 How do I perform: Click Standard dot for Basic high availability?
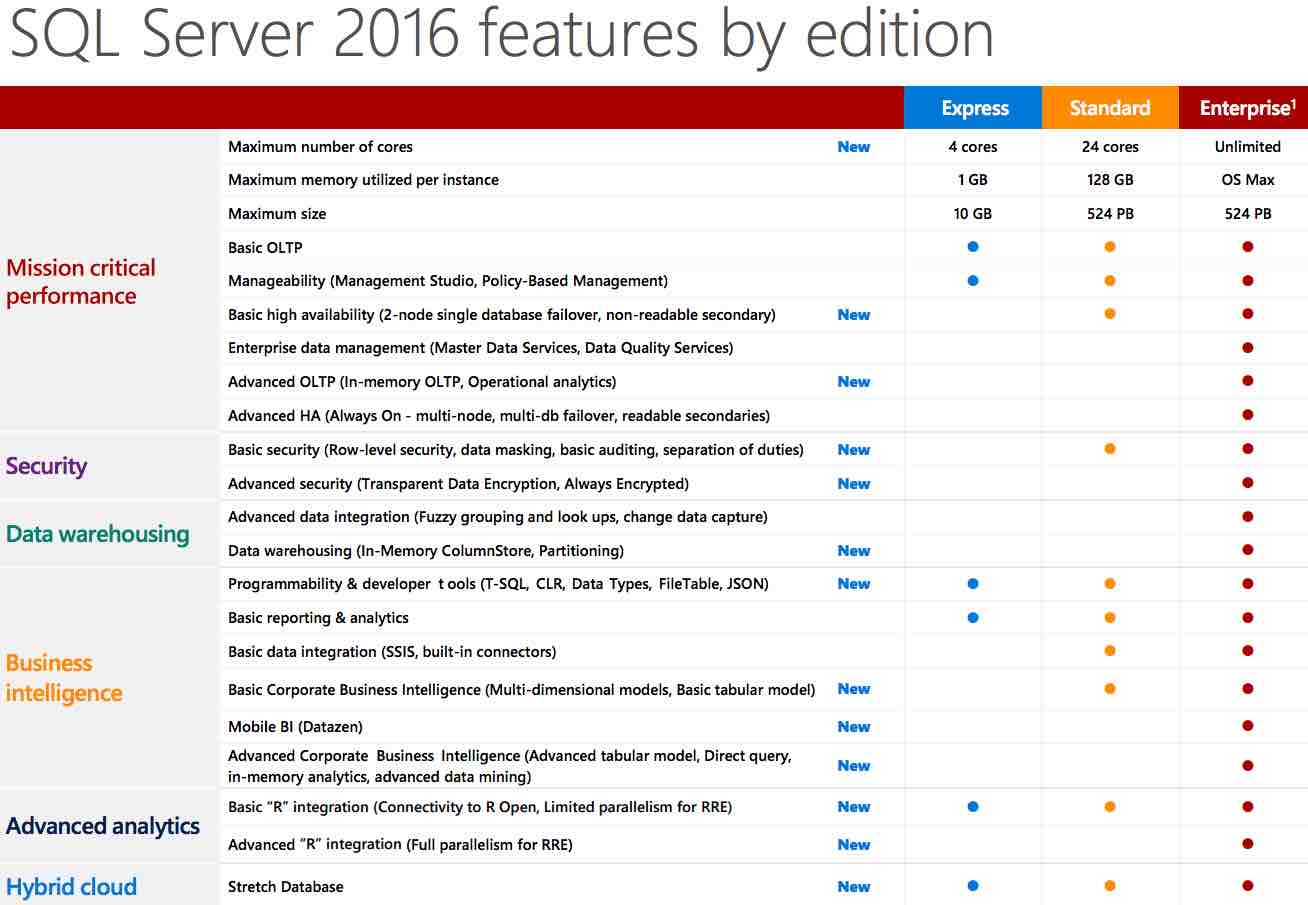(1110, 314)
